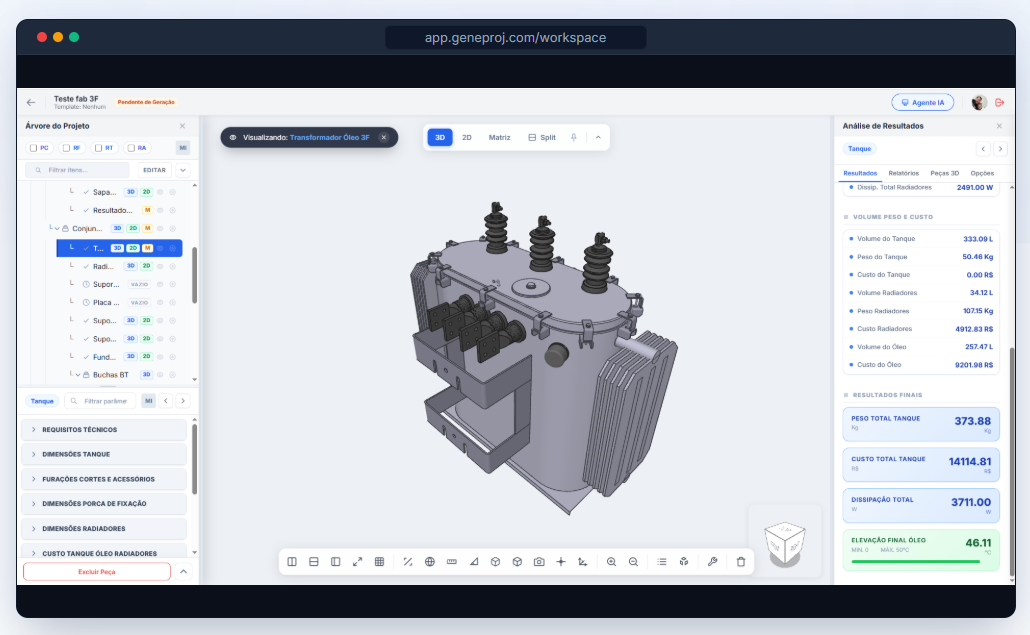The image size is (1030, 635).
Task: Click the Excluir Peça button
Action: [97, 571]
